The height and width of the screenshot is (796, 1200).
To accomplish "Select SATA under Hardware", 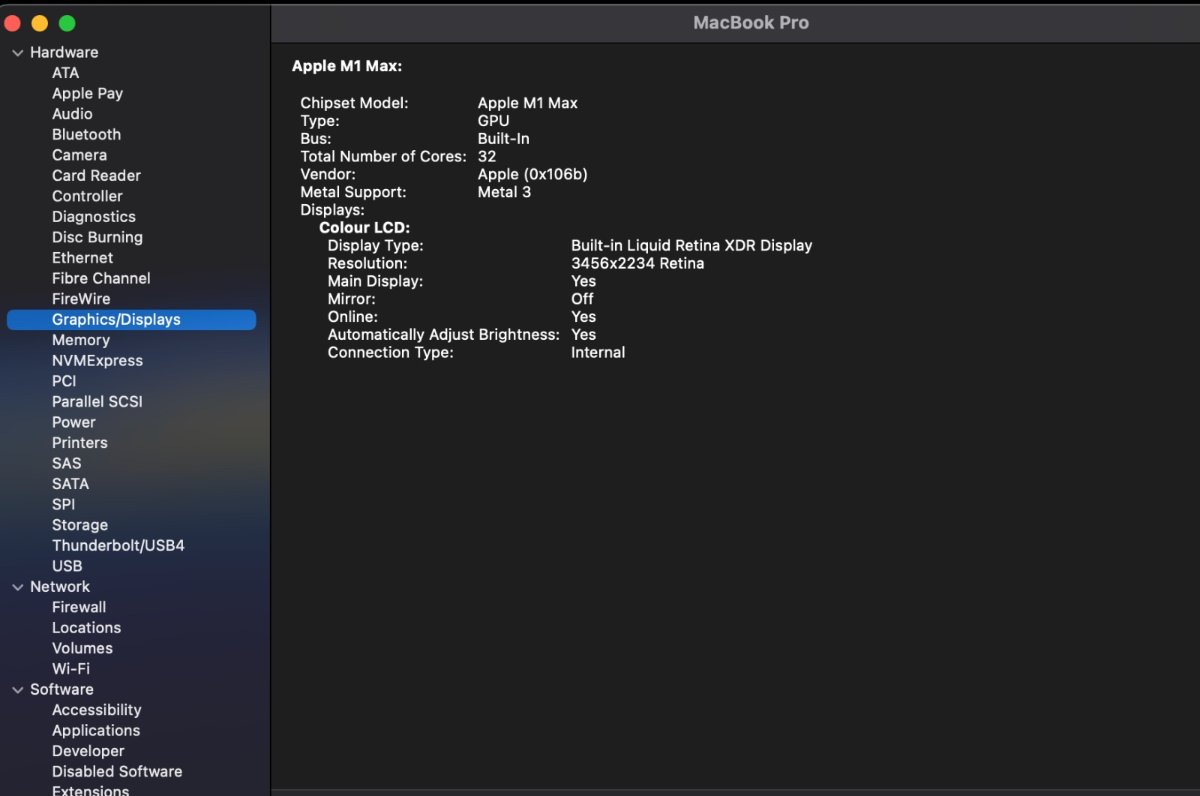I will pyautogui.click(x=70, y=484).
